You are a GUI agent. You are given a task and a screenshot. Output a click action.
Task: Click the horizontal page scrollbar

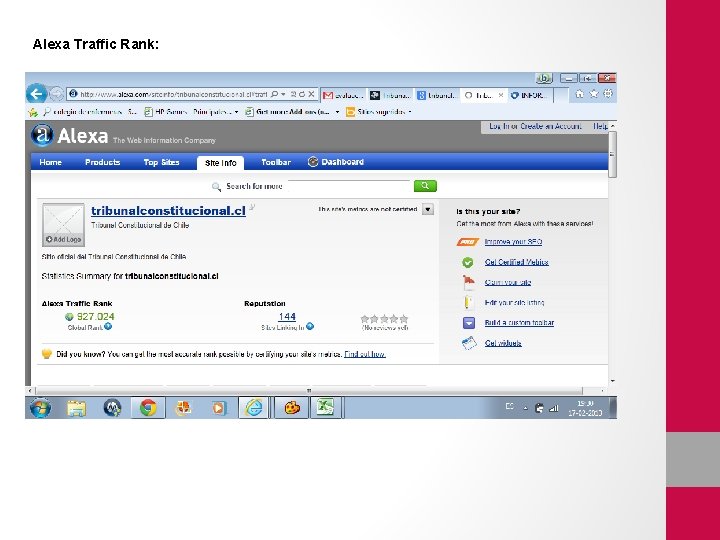(x=309, y=391)
